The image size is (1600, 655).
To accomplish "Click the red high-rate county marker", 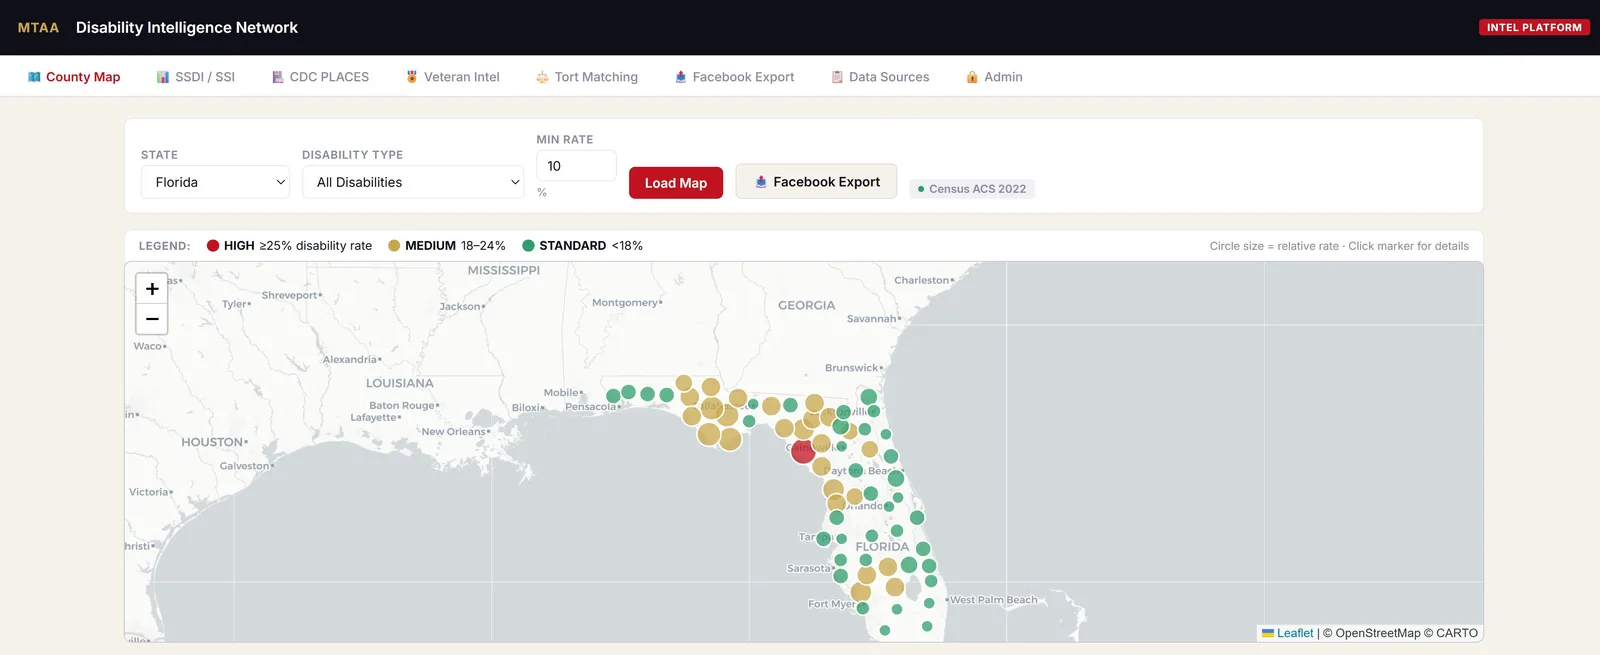I will (803, 451).
